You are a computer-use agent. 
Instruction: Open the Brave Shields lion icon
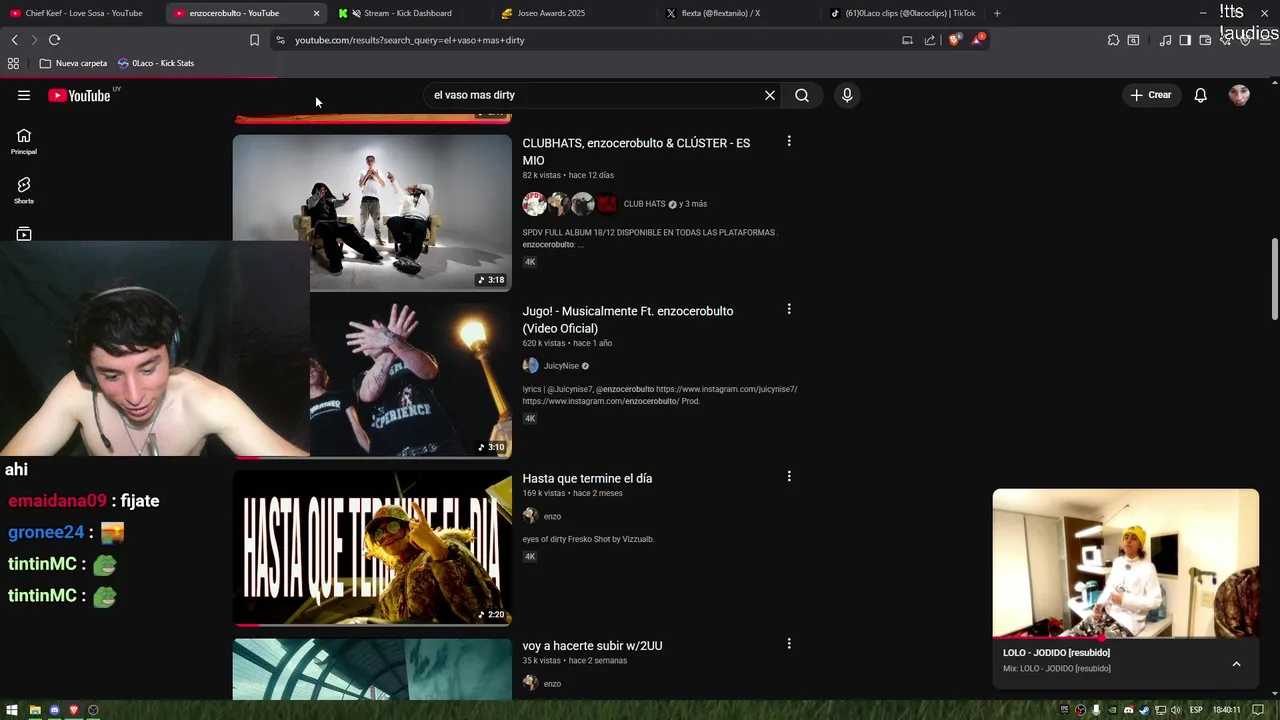coord(954,40)
